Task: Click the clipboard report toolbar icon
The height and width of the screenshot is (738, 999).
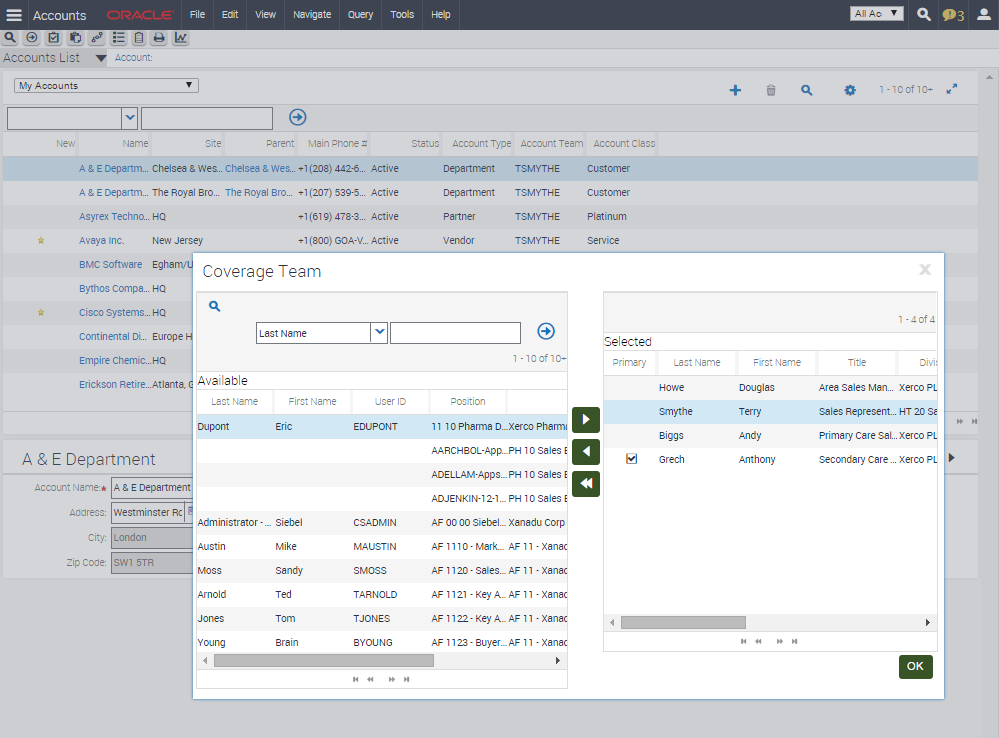Action: [x=139, y=38]
